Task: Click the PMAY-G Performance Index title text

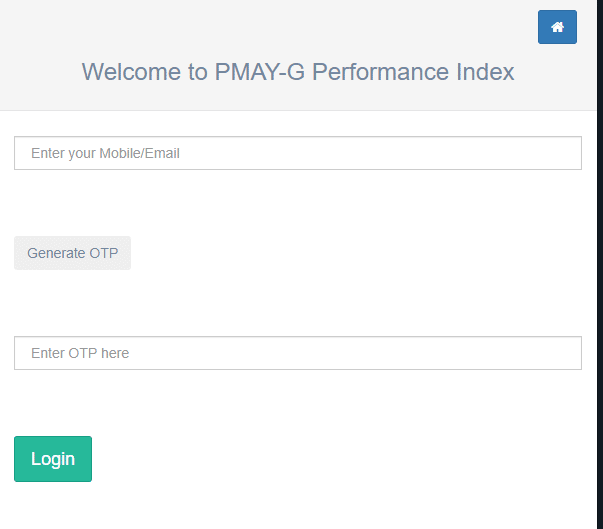Action: [298, 72]
